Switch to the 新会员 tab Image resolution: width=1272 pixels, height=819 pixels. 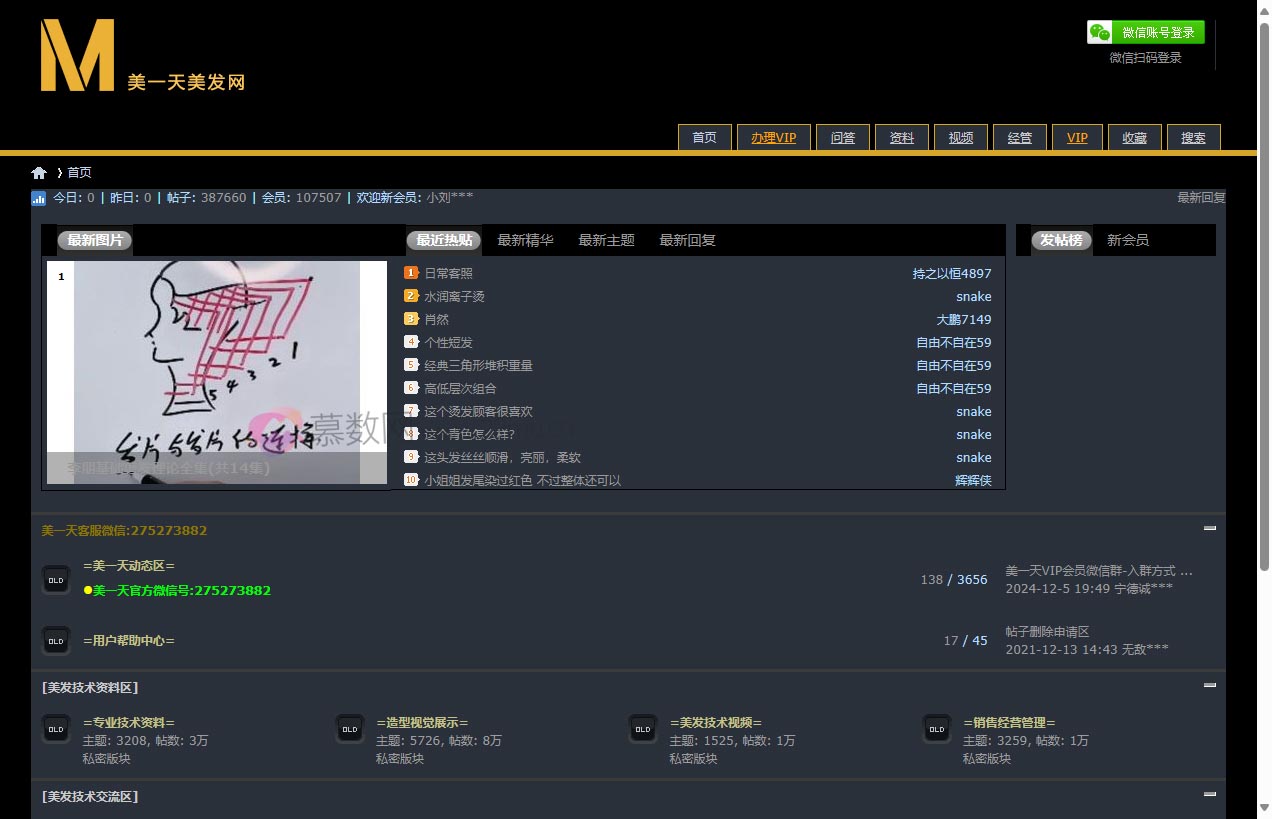pos(1127,240)
